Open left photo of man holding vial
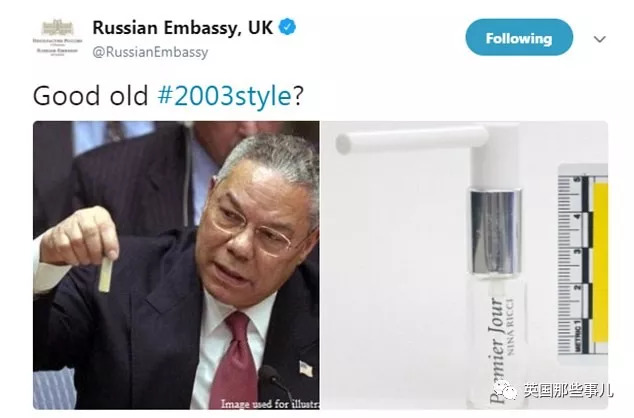Image resolution: width=634 pixels, height=418 pixels. tap(176, 265)
